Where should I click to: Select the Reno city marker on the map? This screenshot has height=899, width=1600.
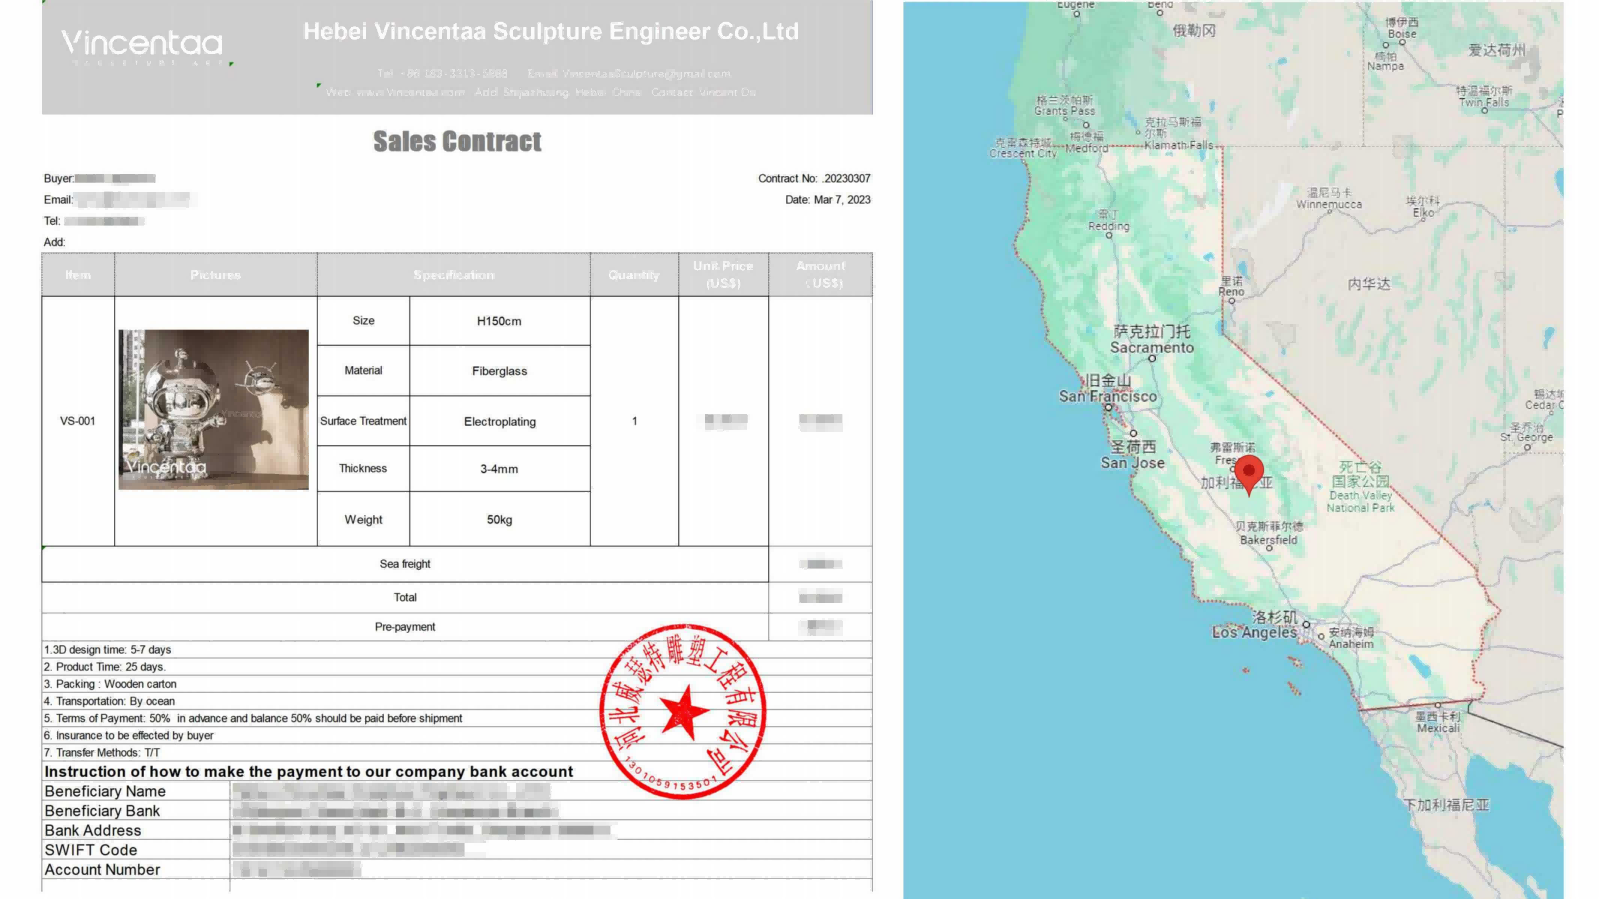1232,300
